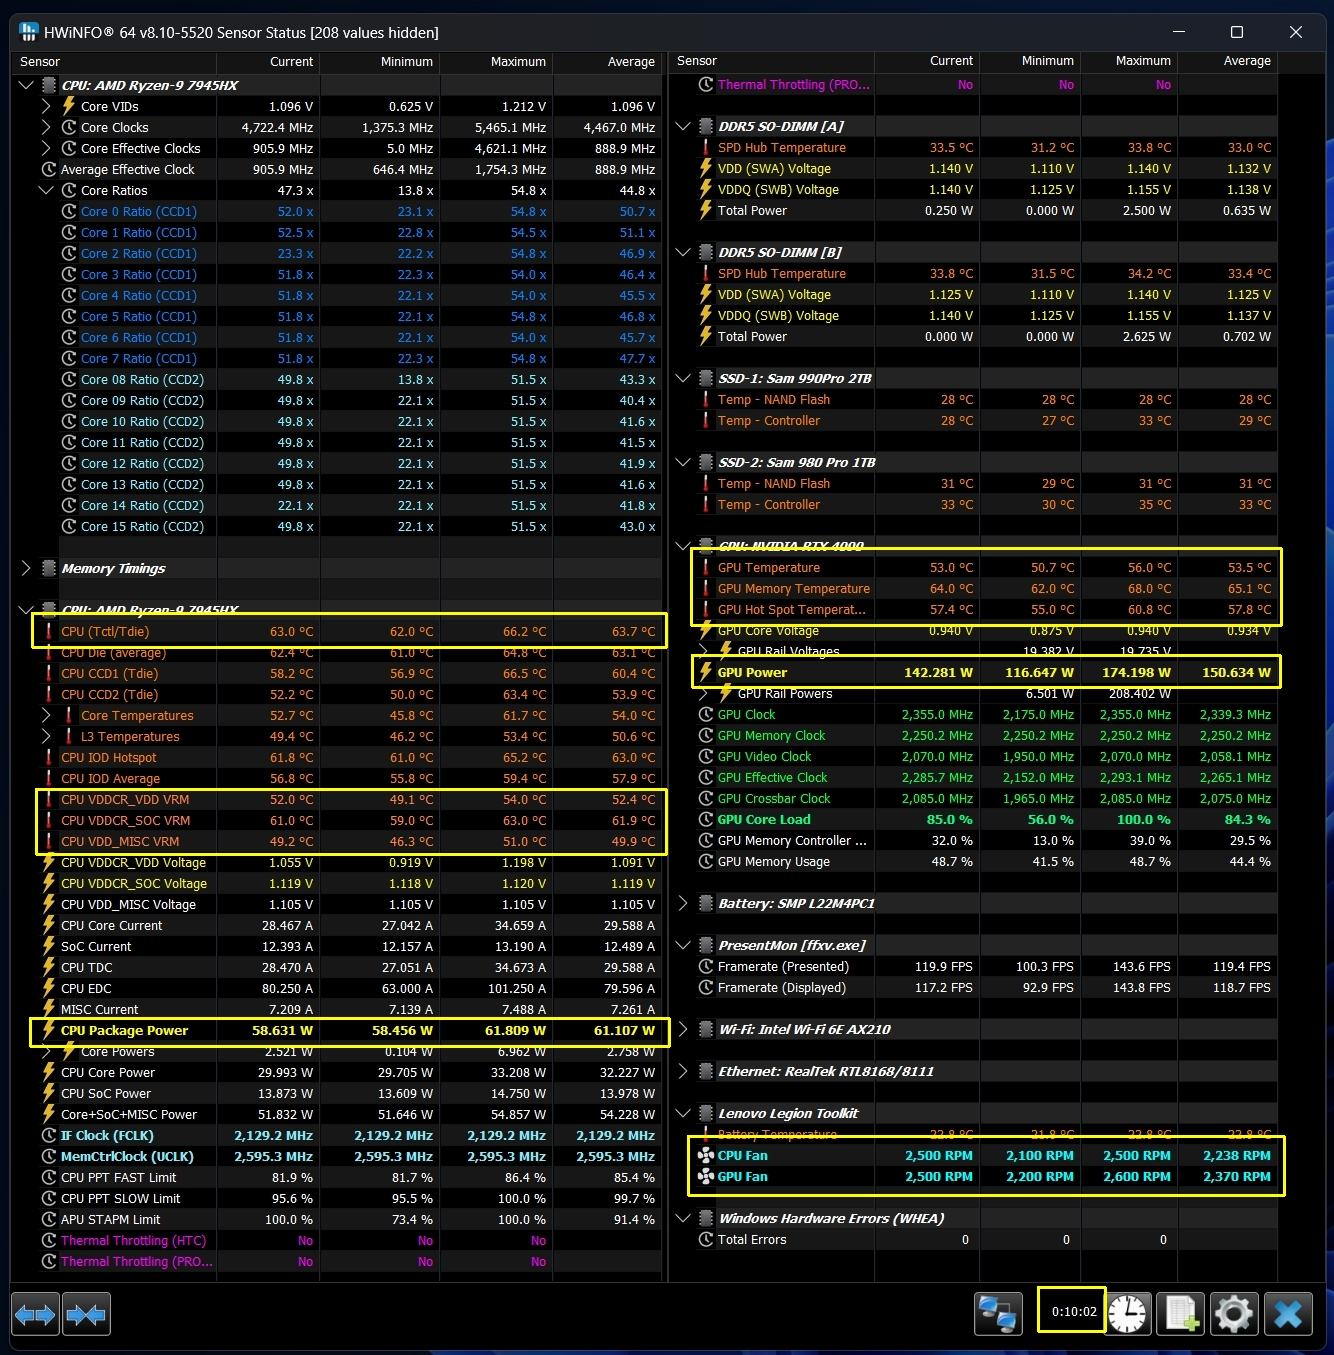Close sensors with blue X icon
The width and height of the screenshot is (1334, 1355).
1288,1313
